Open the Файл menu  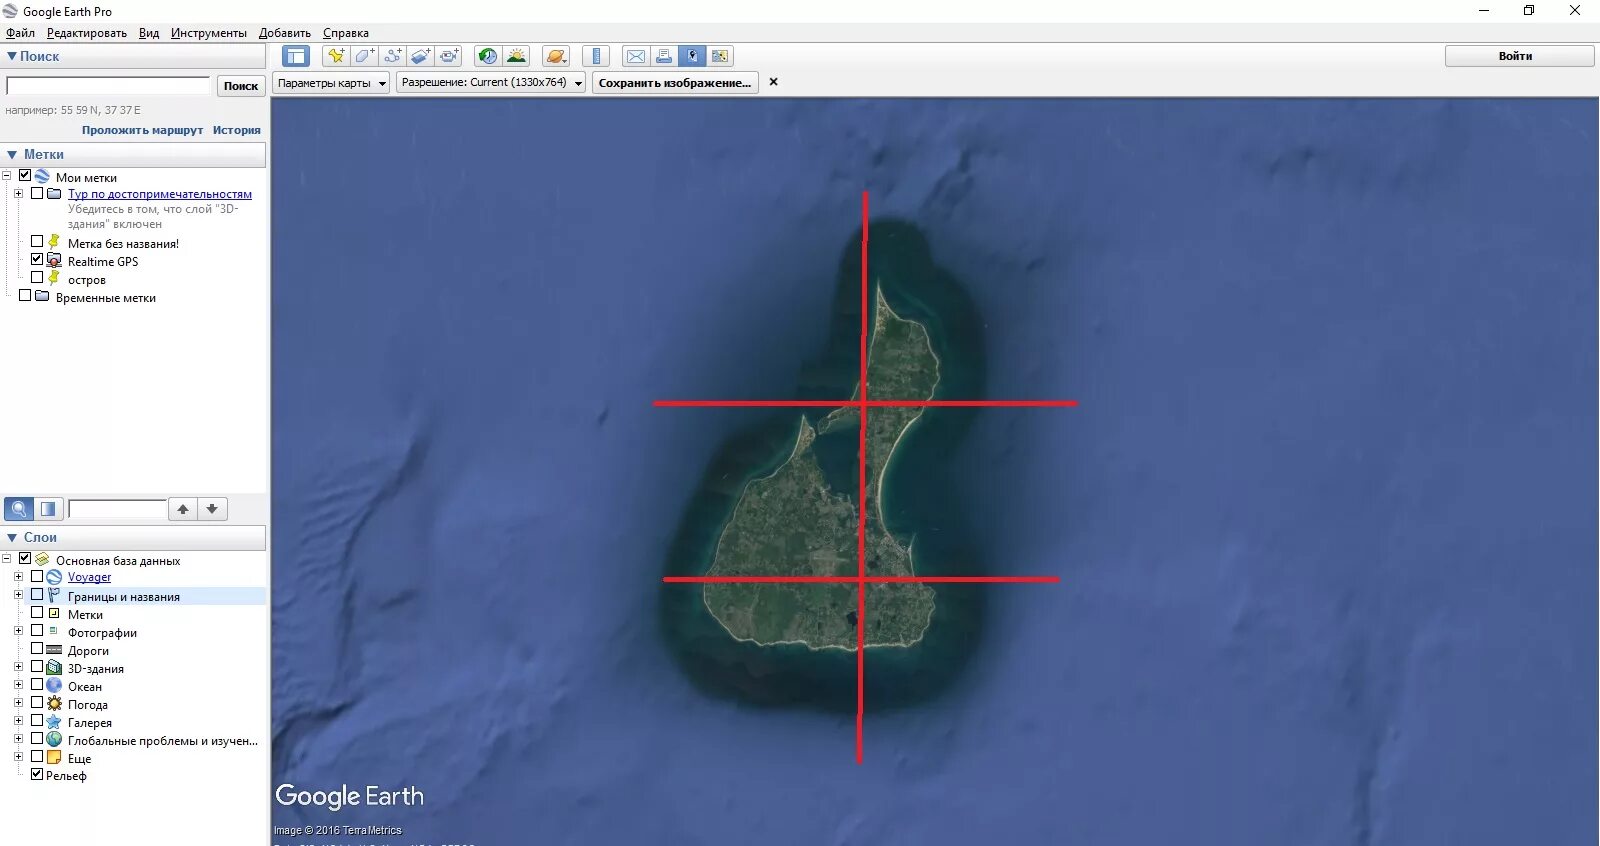coord(20,33)
